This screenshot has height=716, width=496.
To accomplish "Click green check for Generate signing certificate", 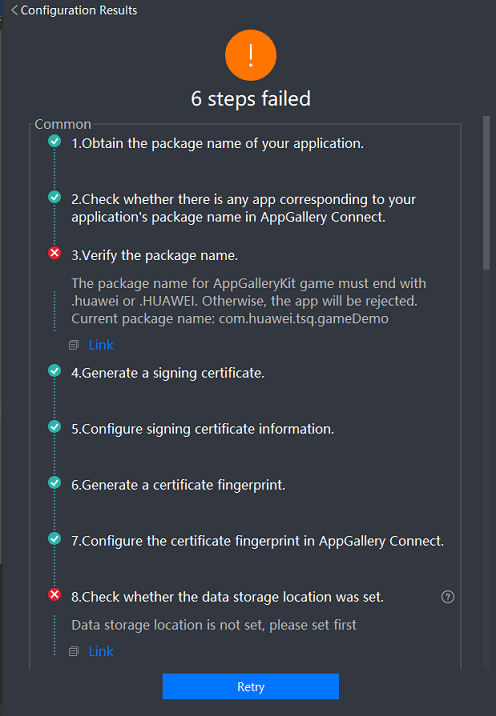I will point(54,370).
